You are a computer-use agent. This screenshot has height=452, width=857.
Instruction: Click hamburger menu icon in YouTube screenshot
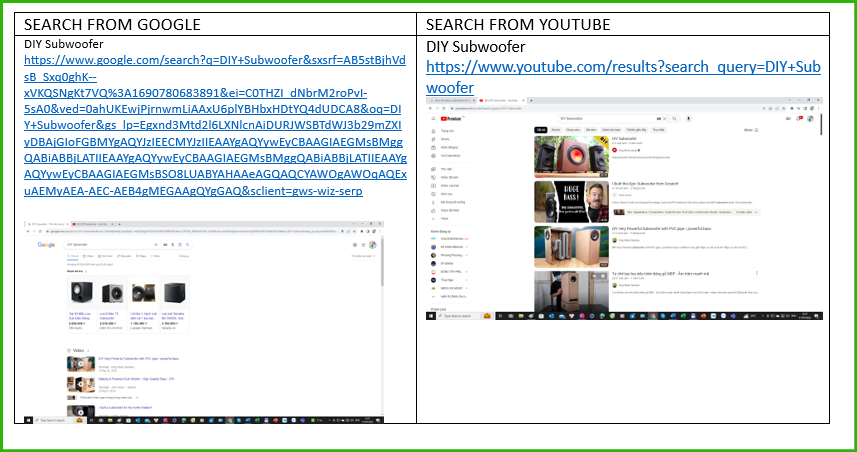pos(433,119)
